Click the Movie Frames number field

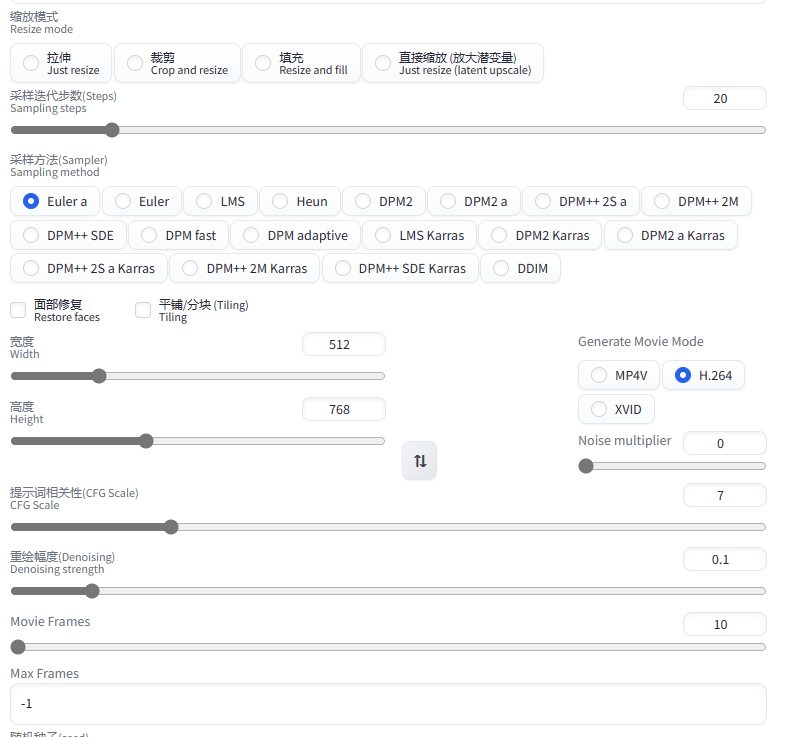tap(724, 624)
